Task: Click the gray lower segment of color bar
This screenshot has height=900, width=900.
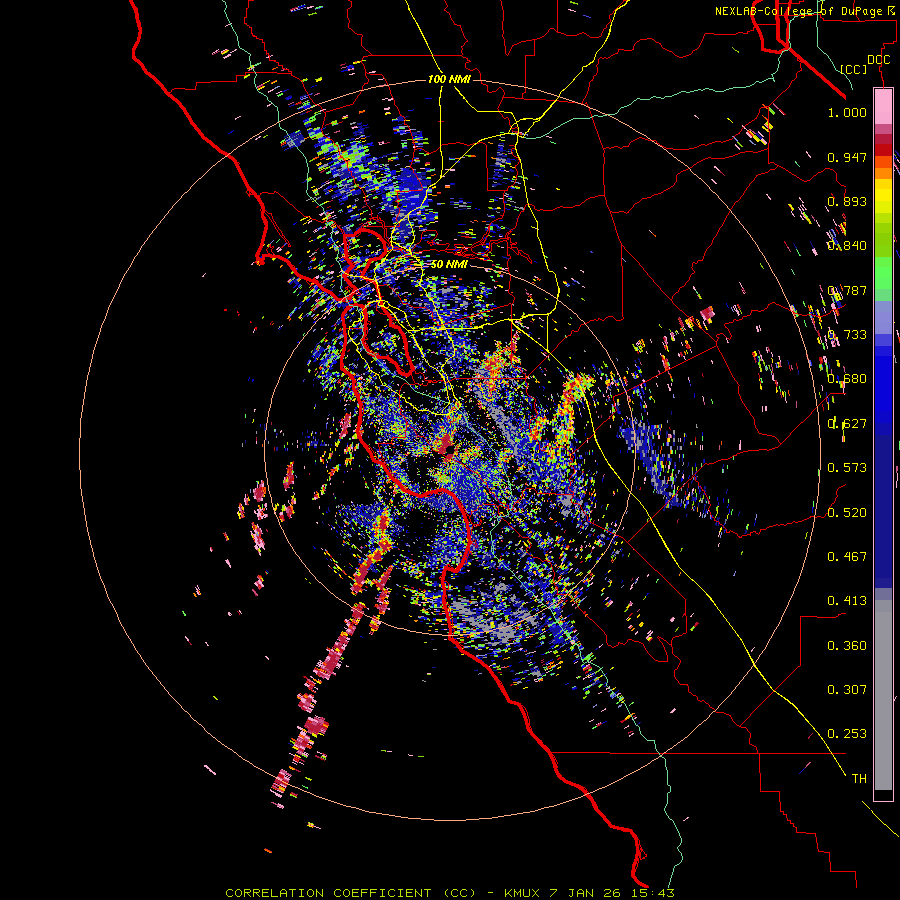Action: (x=883, y=695)
